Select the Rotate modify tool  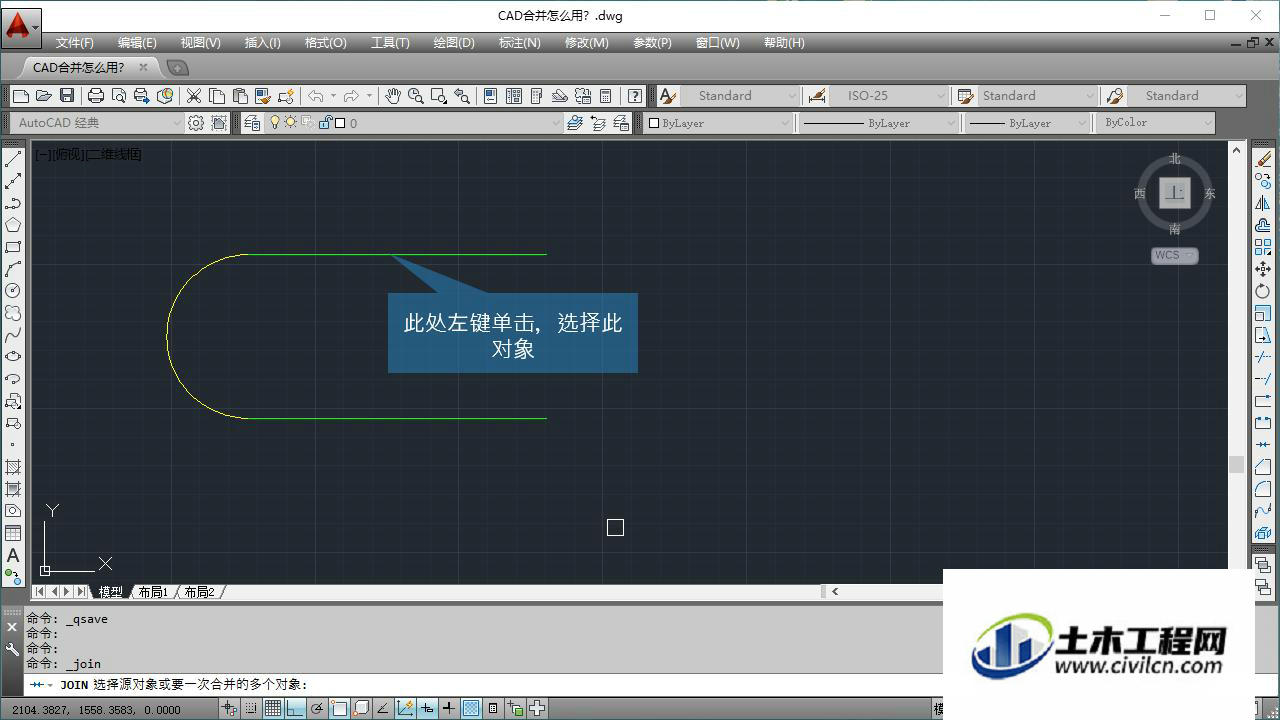click(1264, 291)
